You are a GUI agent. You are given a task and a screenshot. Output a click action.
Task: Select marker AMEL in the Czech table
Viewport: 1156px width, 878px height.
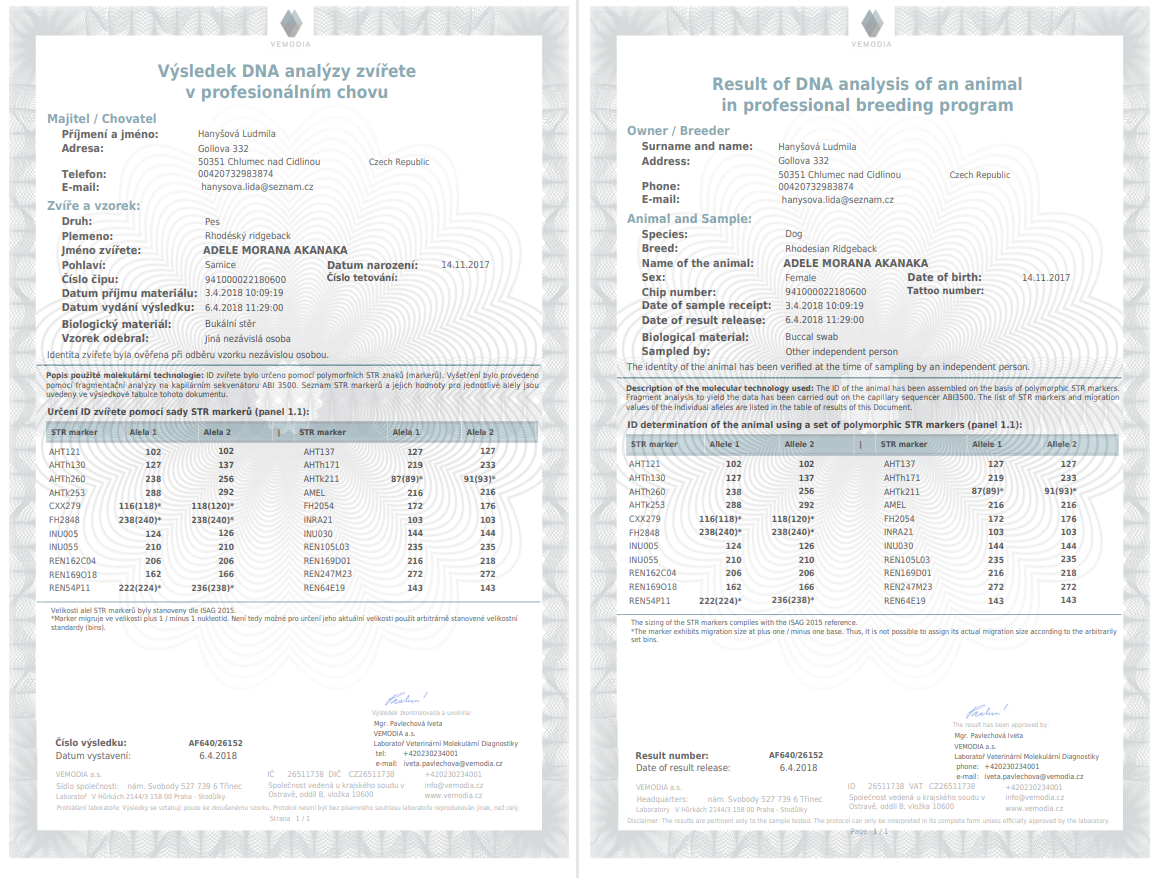(x=314, y=492)
